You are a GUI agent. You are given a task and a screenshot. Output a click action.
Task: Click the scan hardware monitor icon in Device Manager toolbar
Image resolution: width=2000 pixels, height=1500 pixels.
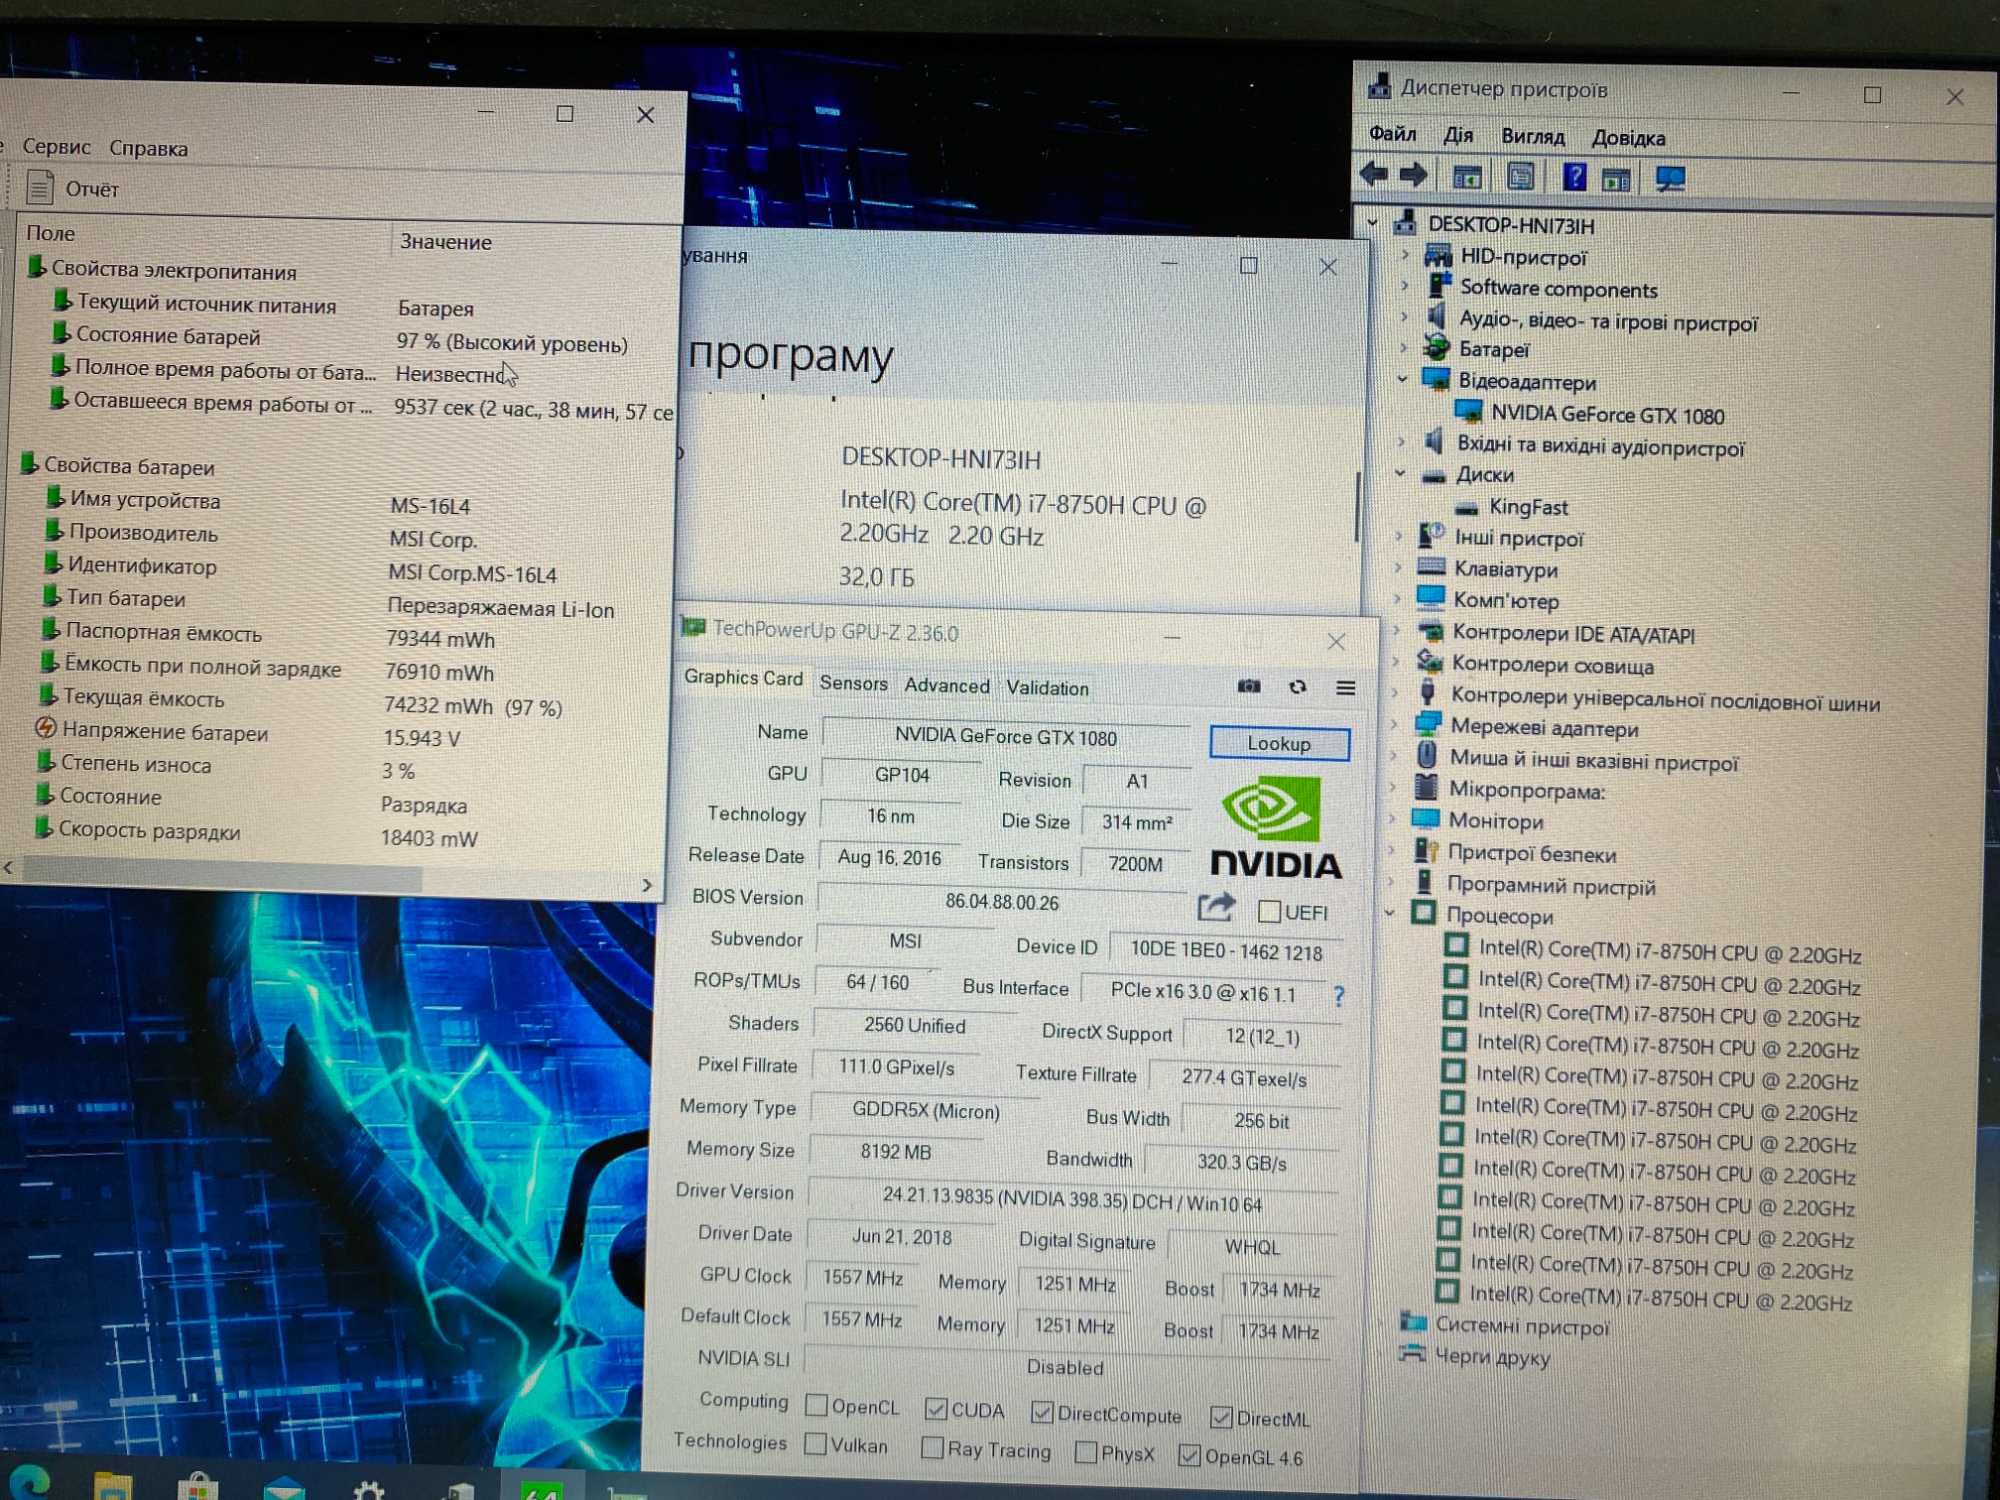1669,179
